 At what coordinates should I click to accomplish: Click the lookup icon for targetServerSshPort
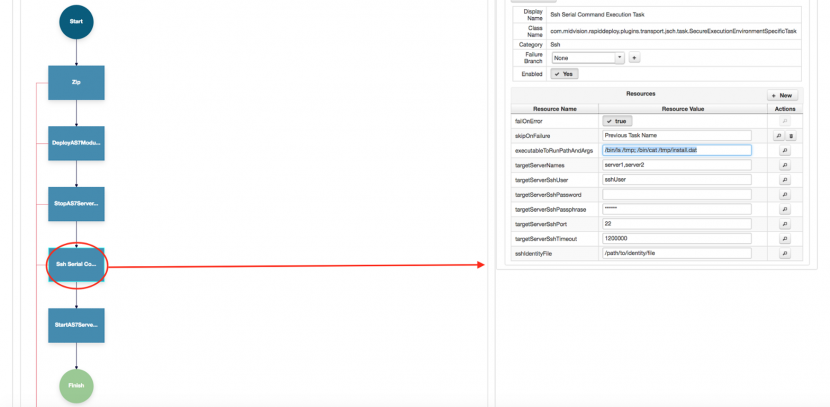click(784, 224)
